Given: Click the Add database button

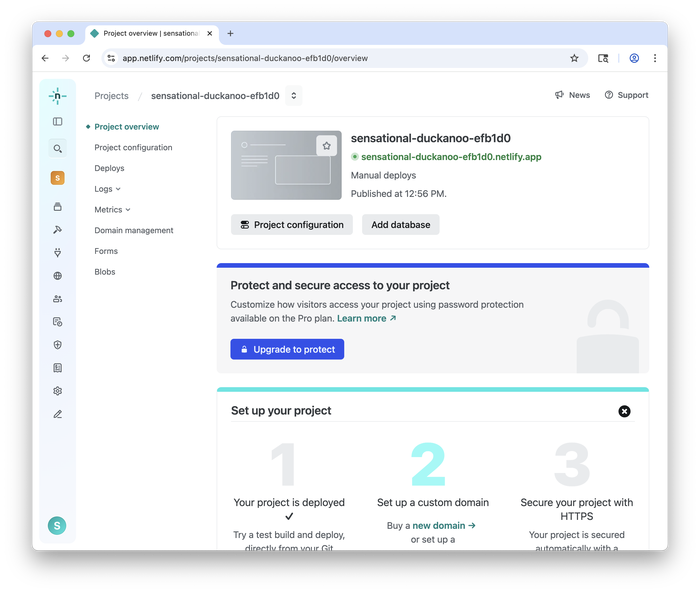Looking at the screenshot, I should [401, 225].
